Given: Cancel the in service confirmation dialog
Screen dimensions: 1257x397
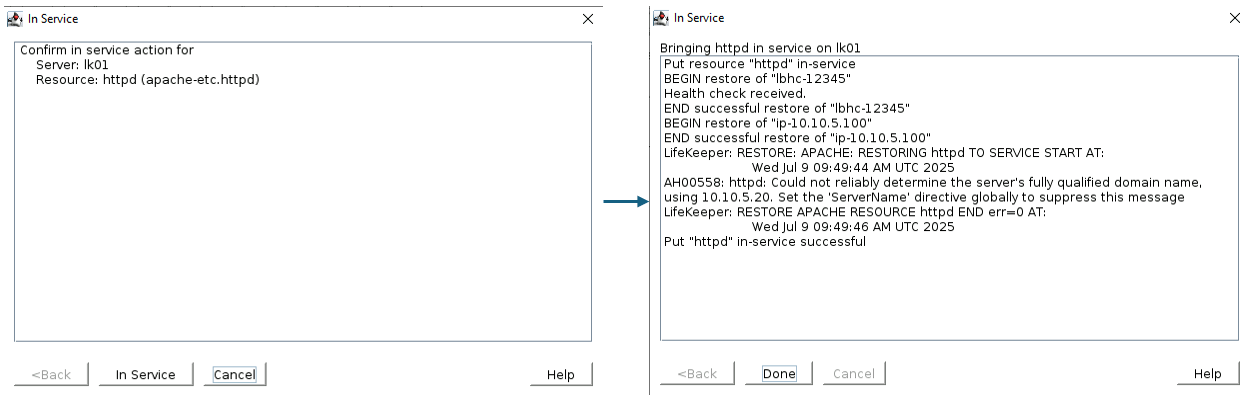Looking at the screenshot, I should (235, 375).
